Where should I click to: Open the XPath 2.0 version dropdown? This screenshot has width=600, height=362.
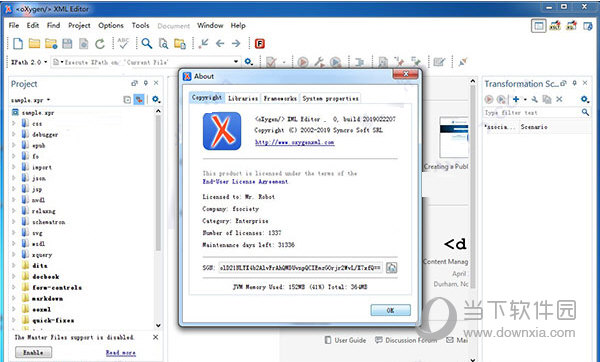[29, 62]
